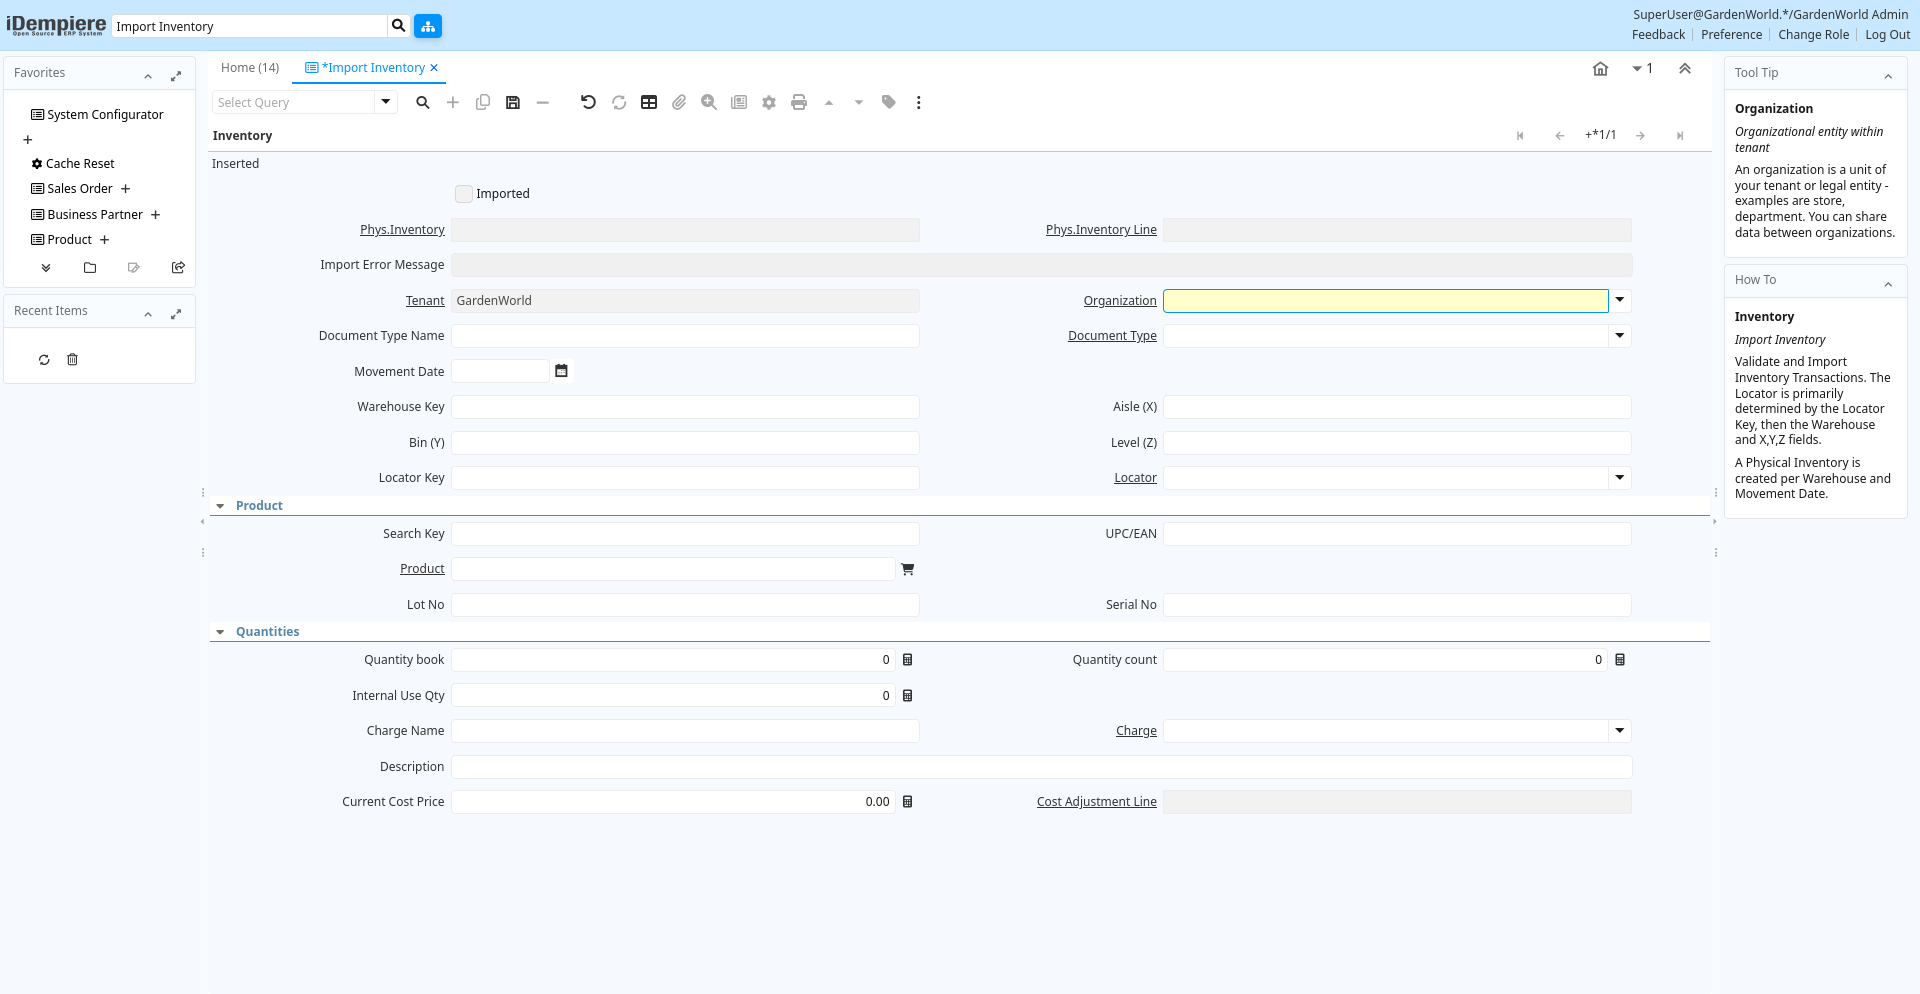This screenshot has width=1920, height=994.
Task: Open the Organization dropdown
Action: pyautogui.click(x=1620, y=301)
